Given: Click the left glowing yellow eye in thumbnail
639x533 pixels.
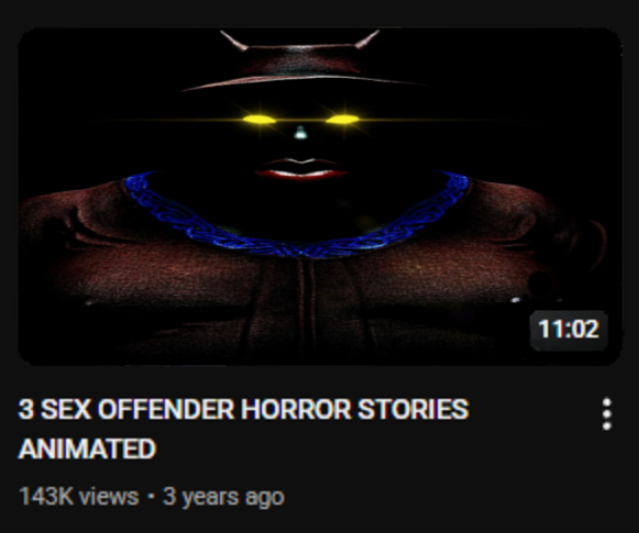Looking at the screenshot, I should pos(259,119).
